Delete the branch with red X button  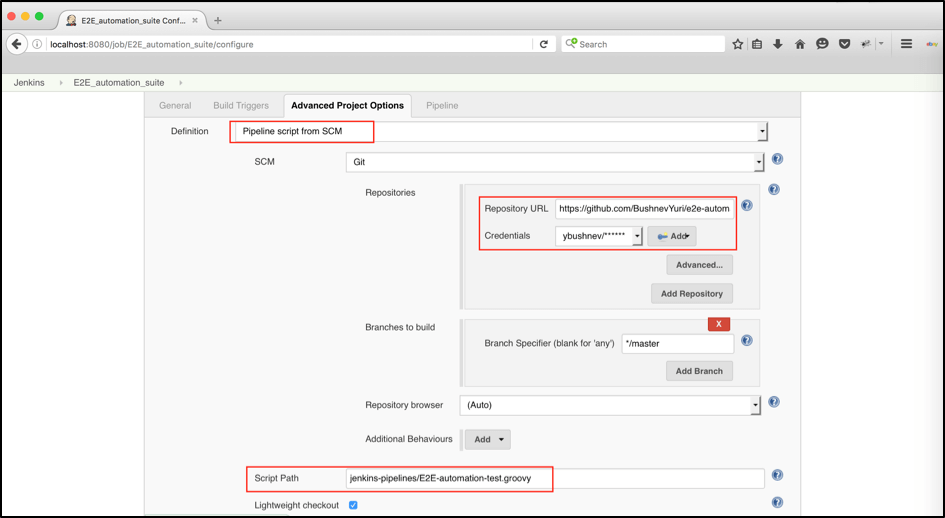tap(718, 324)
